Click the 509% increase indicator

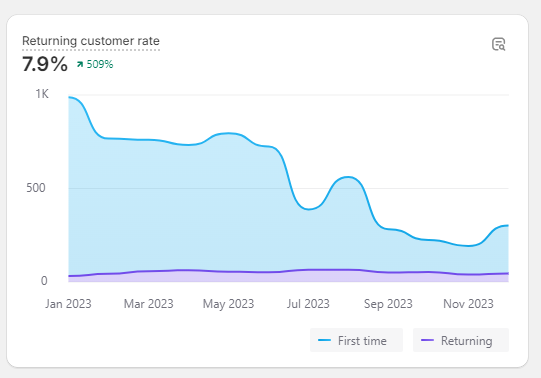tap(100, 64)
